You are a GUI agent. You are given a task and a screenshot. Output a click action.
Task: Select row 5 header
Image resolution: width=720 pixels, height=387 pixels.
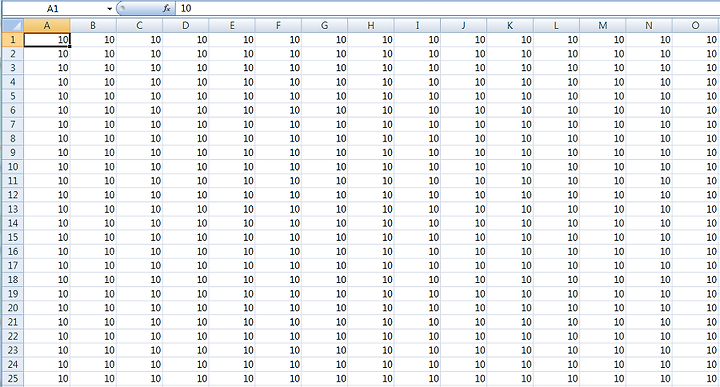(13, 96)
